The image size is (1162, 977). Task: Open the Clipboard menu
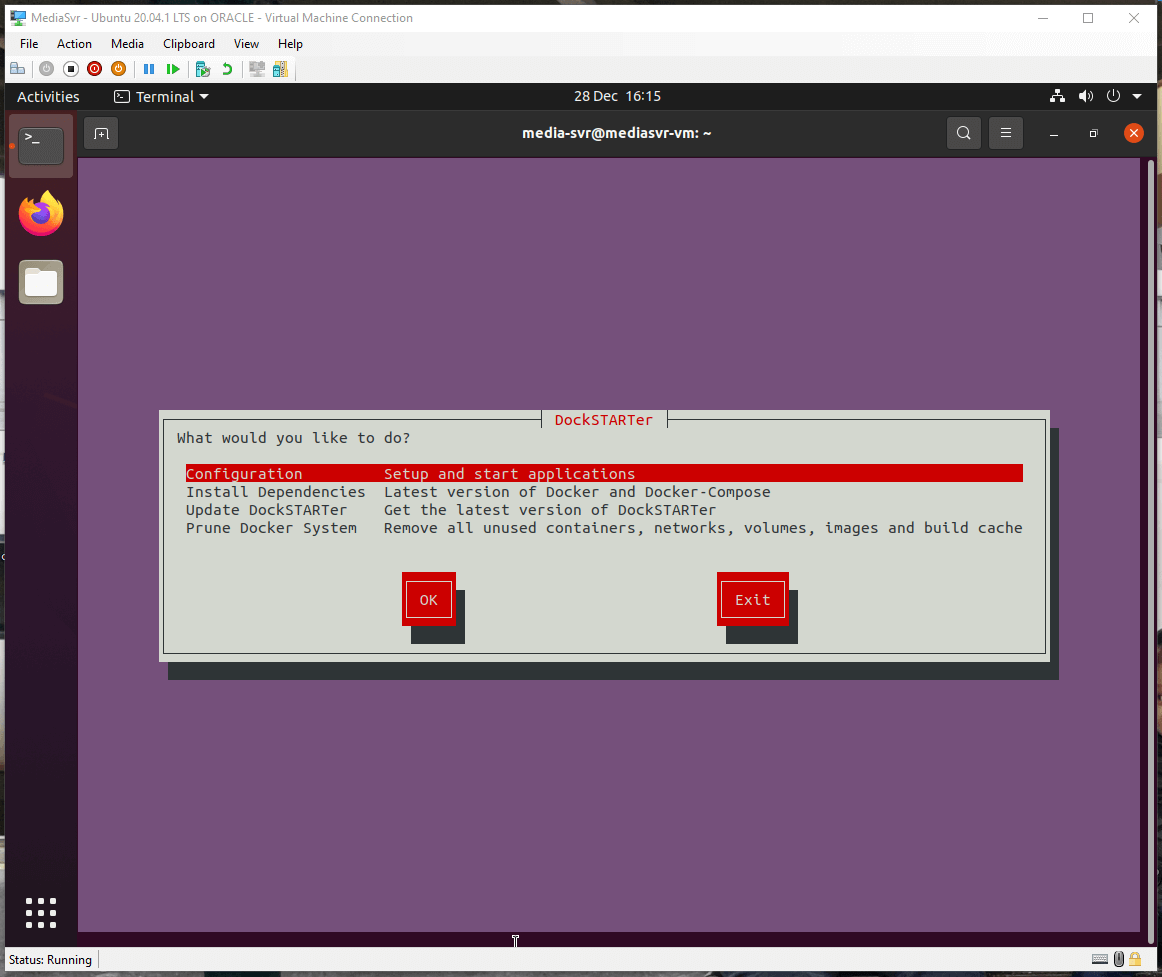(x=189, y=44)
